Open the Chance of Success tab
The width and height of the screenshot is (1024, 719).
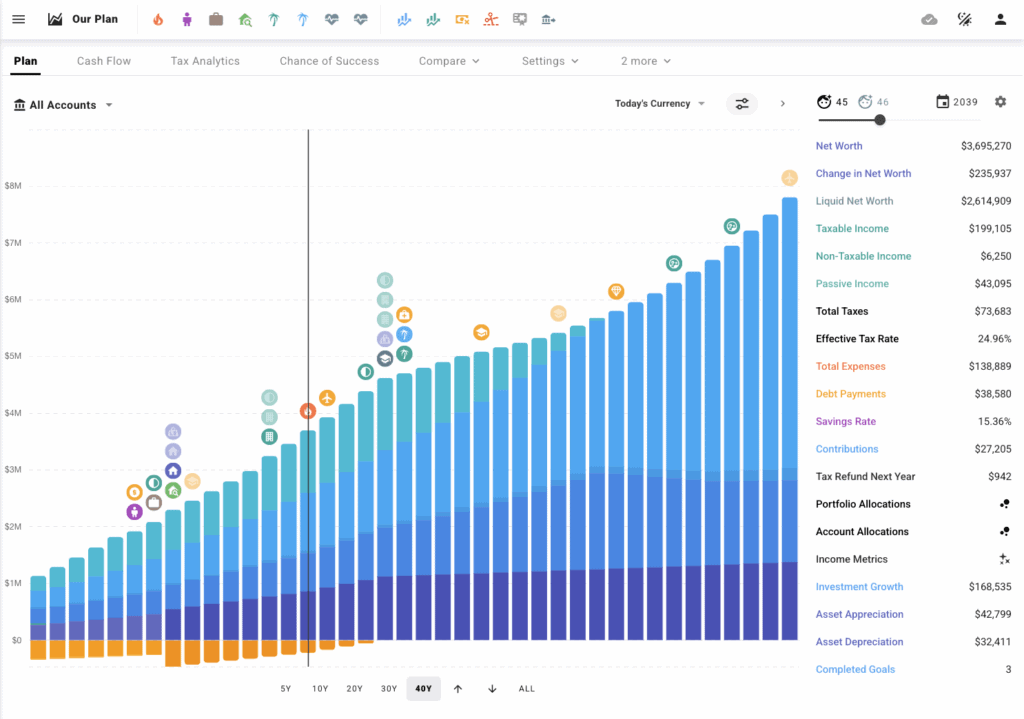329,61
